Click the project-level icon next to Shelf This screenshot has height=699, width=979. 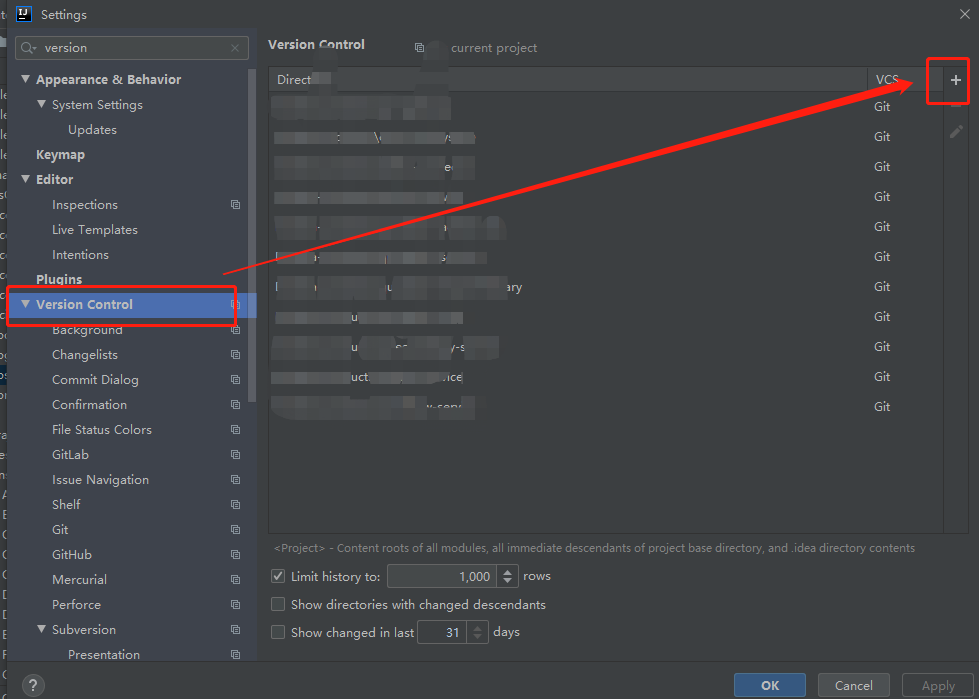[235, 504]
